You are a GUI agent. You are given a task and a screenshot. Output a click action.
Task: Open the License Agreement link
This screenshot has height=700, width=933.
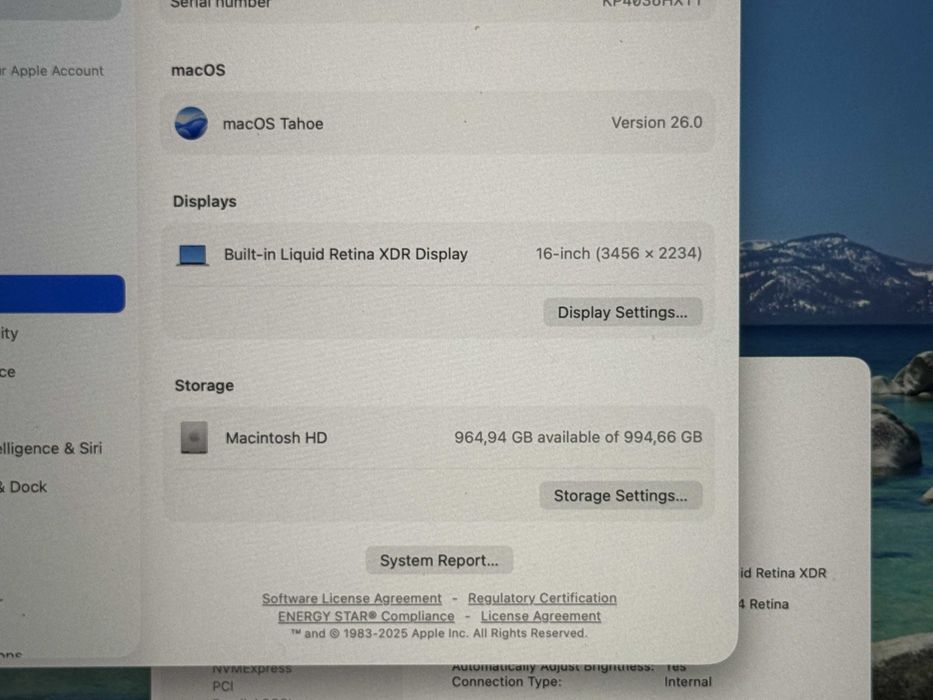coord(541,616)
